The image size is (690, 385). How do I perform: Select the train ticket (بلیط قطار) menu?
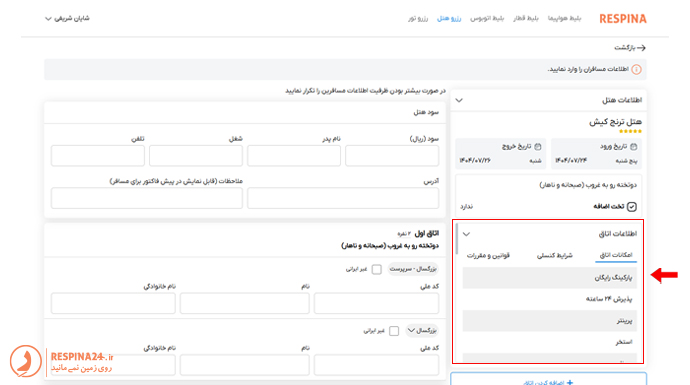coord(525,18)
